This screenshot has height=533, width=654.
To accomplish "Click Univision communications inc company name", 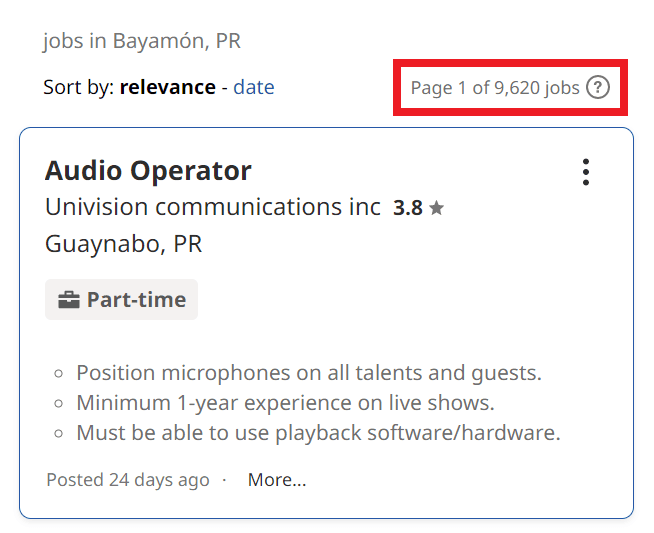I will pyautogui.click(x=213, y=207).
